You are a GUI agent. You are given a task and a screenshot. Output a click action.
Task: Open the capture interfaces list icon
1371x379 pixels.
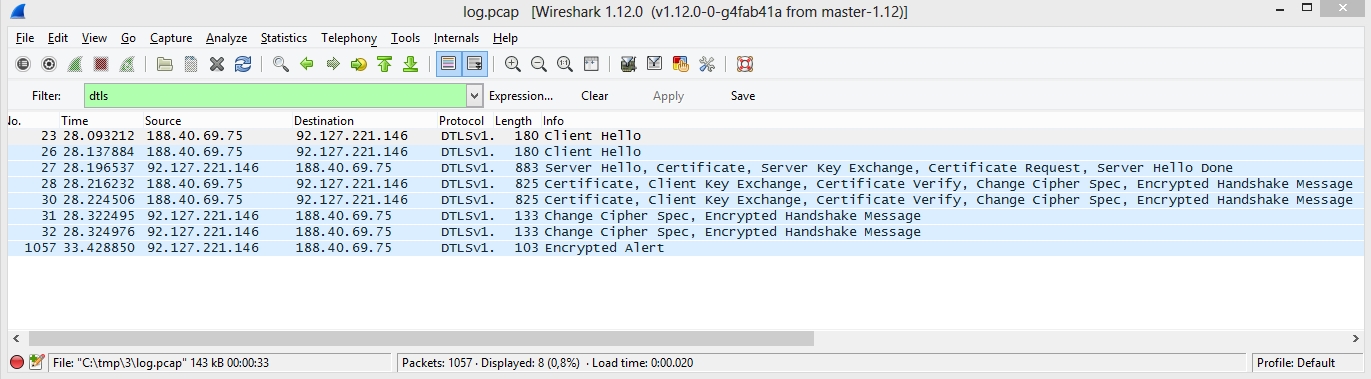click(x=23, y=64)
